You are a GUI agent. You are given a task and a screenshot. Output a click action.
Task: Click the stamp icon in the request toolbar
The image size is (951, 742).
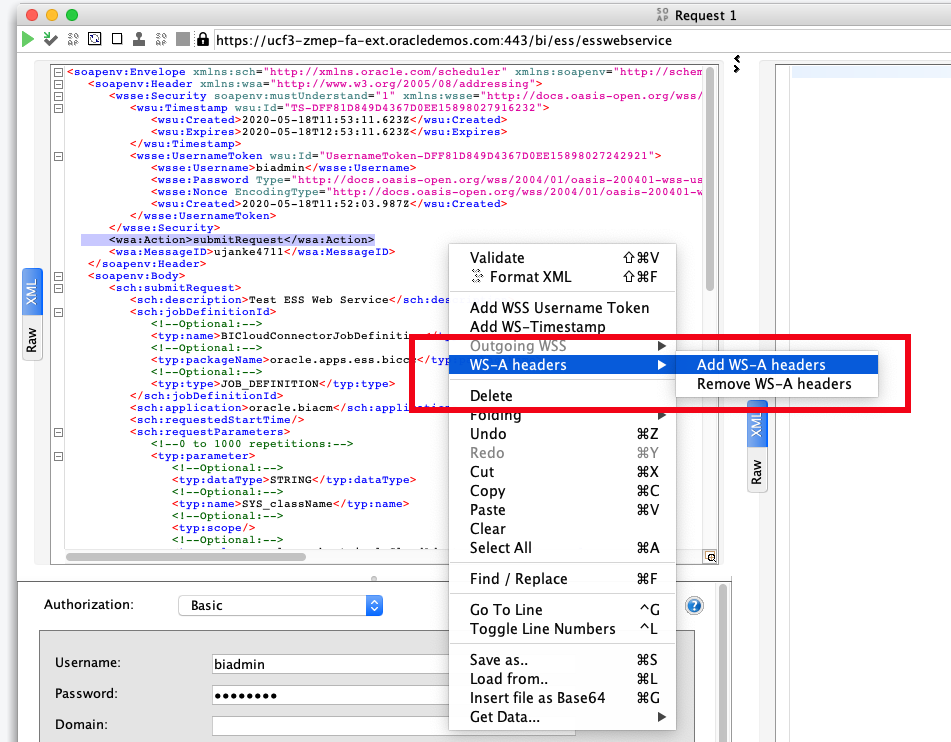139,41
